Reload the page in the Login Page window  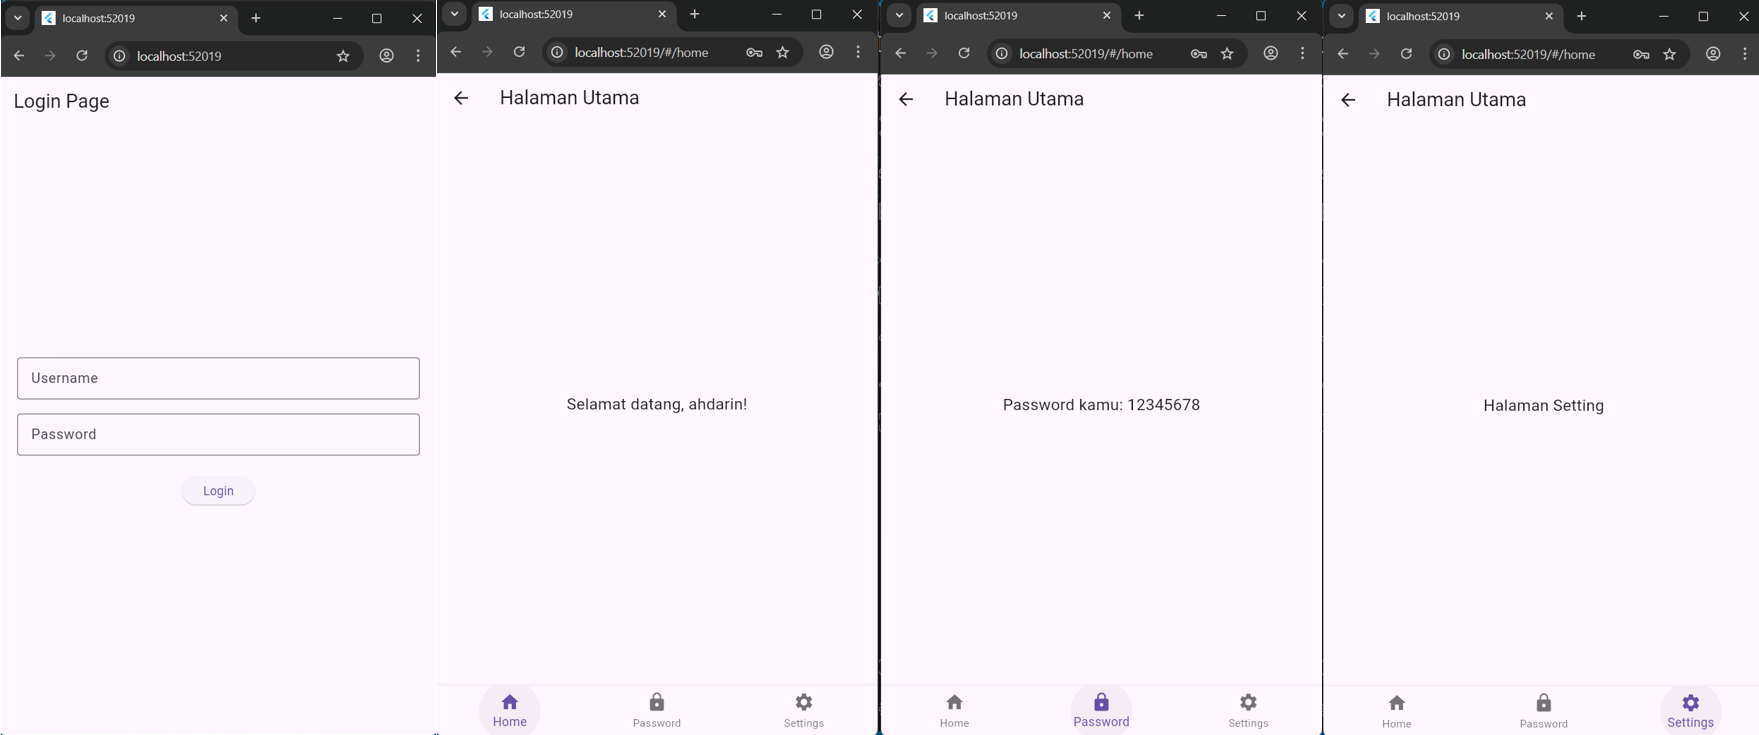(x=82, y=56)
